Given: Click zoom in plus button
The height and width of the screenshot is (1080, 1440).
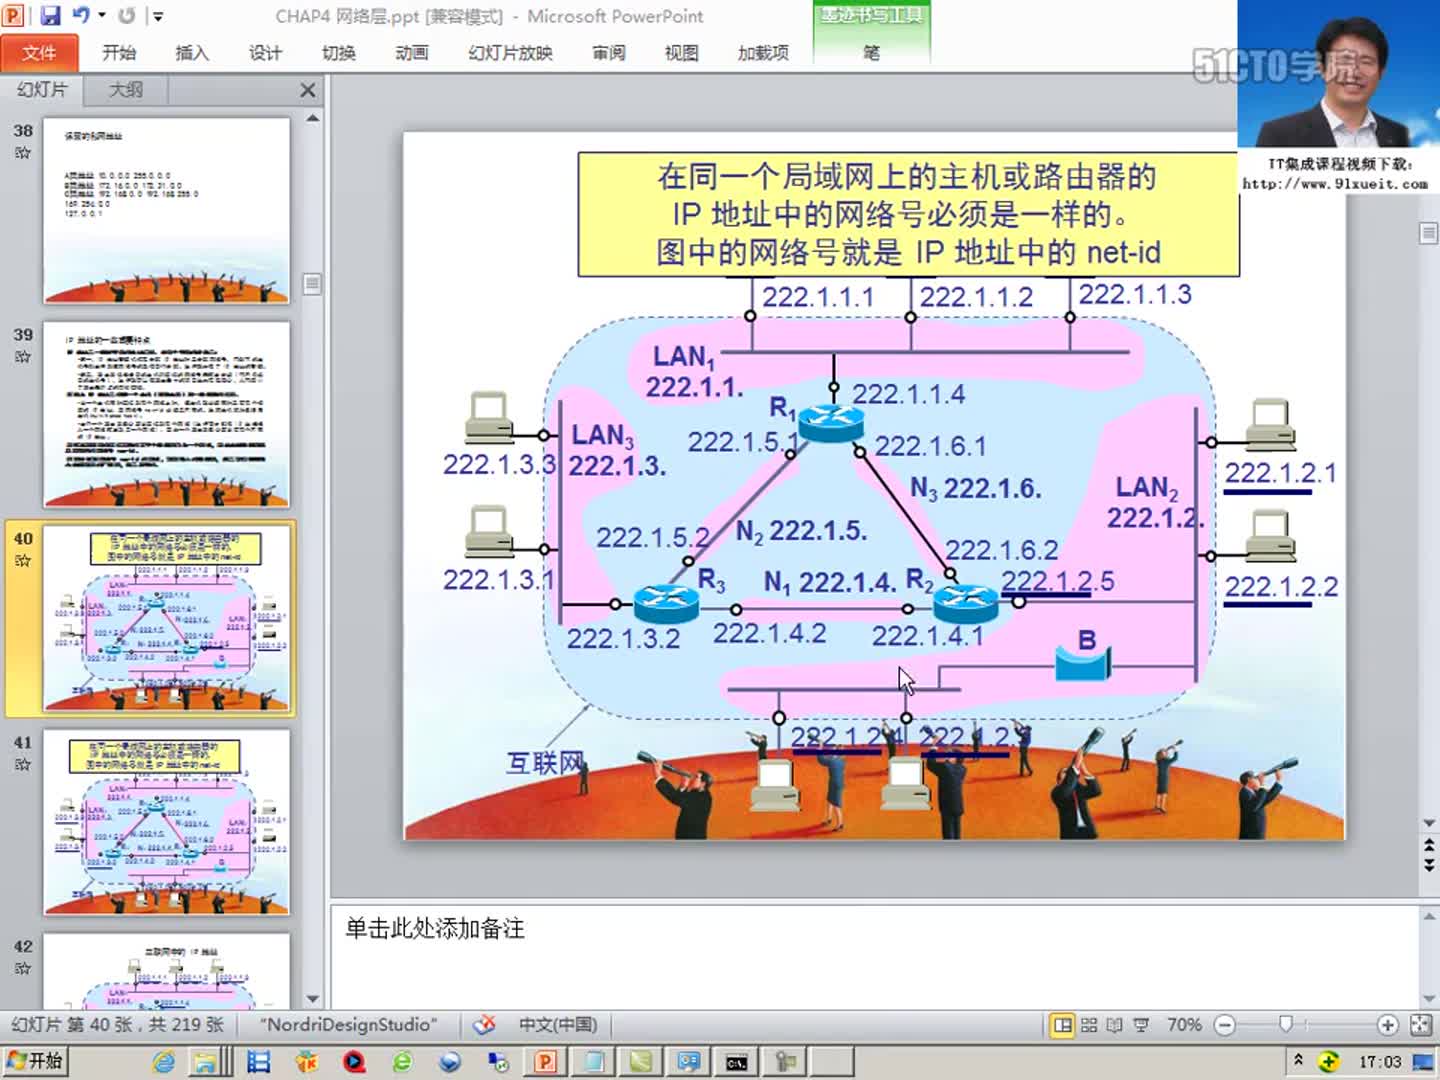Looking at the screenshot, I should coord(1387,1025).
